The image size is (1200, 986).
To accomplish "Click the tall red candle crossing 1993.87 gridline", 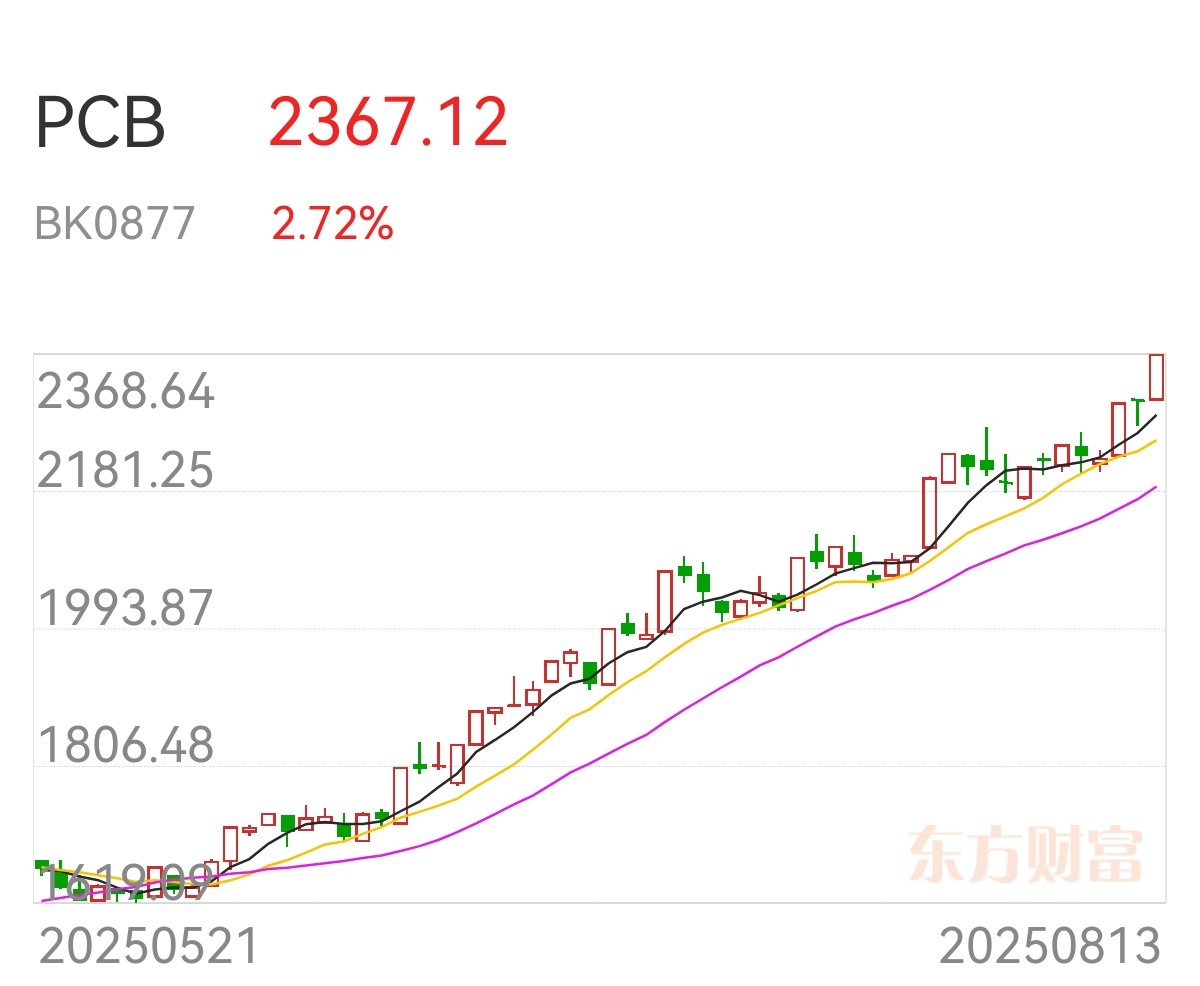I will click(x=665, y=601).
